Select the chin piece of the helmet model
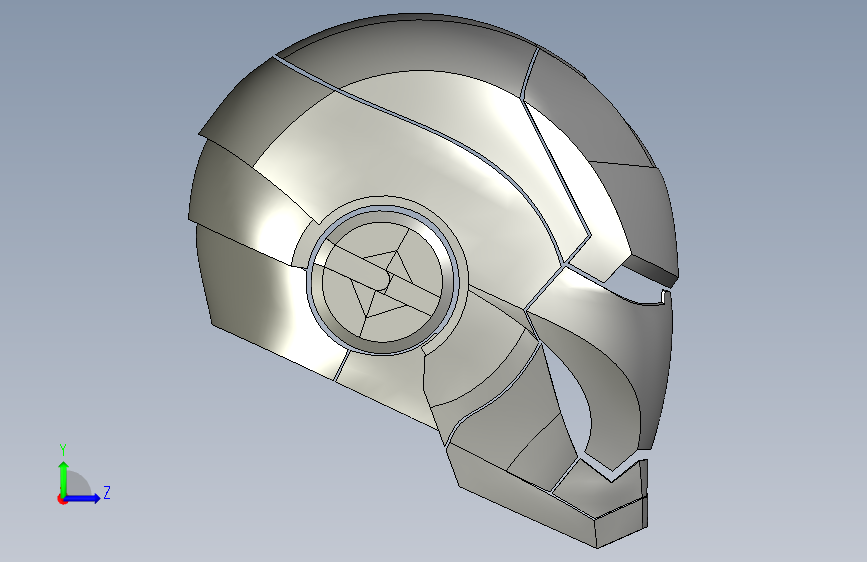This screenshot has width=867, height=562. [603, 501]
